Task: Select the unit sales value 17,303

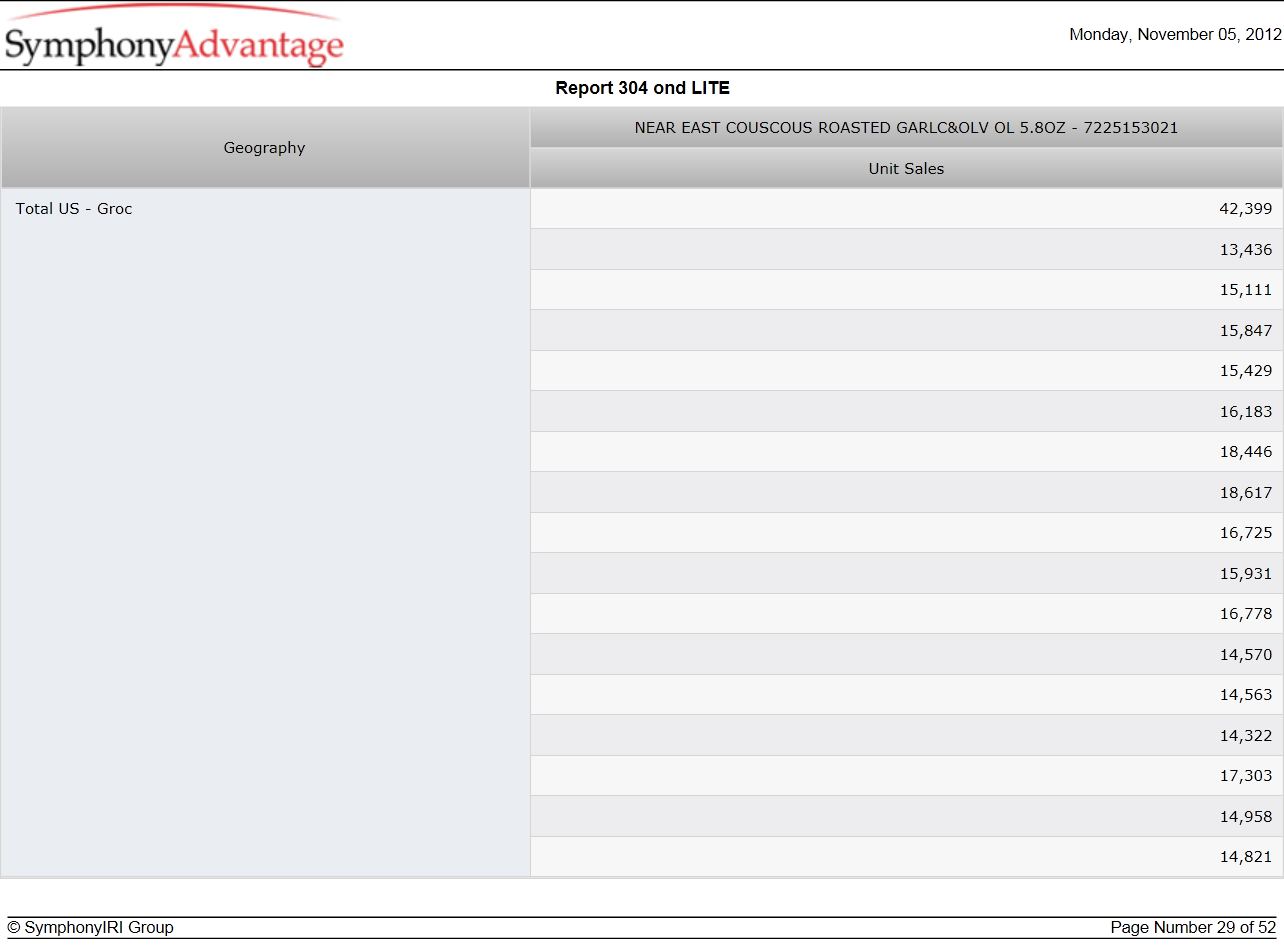Action: pos(1245,776)
